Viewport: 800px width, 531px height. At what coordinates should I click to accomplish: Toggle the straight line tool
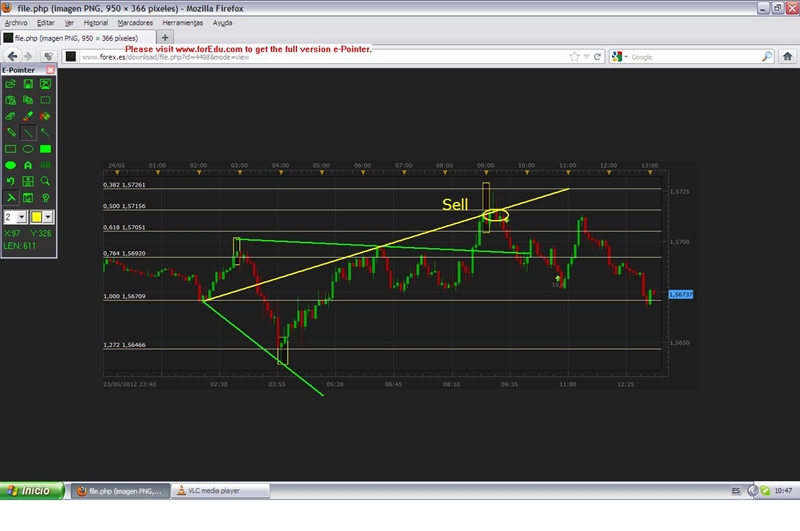click(x=28, y=132)
